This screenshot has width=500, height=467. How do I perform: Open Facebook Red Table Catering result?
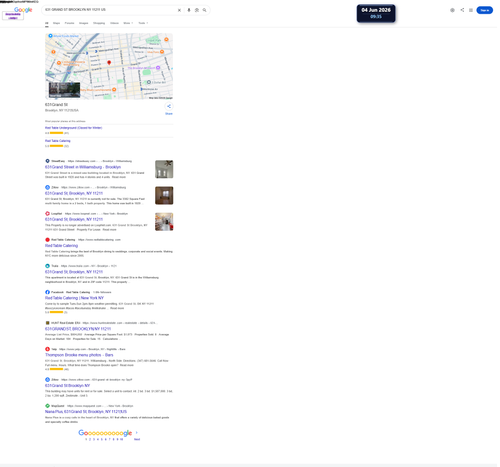click(74, 298)
